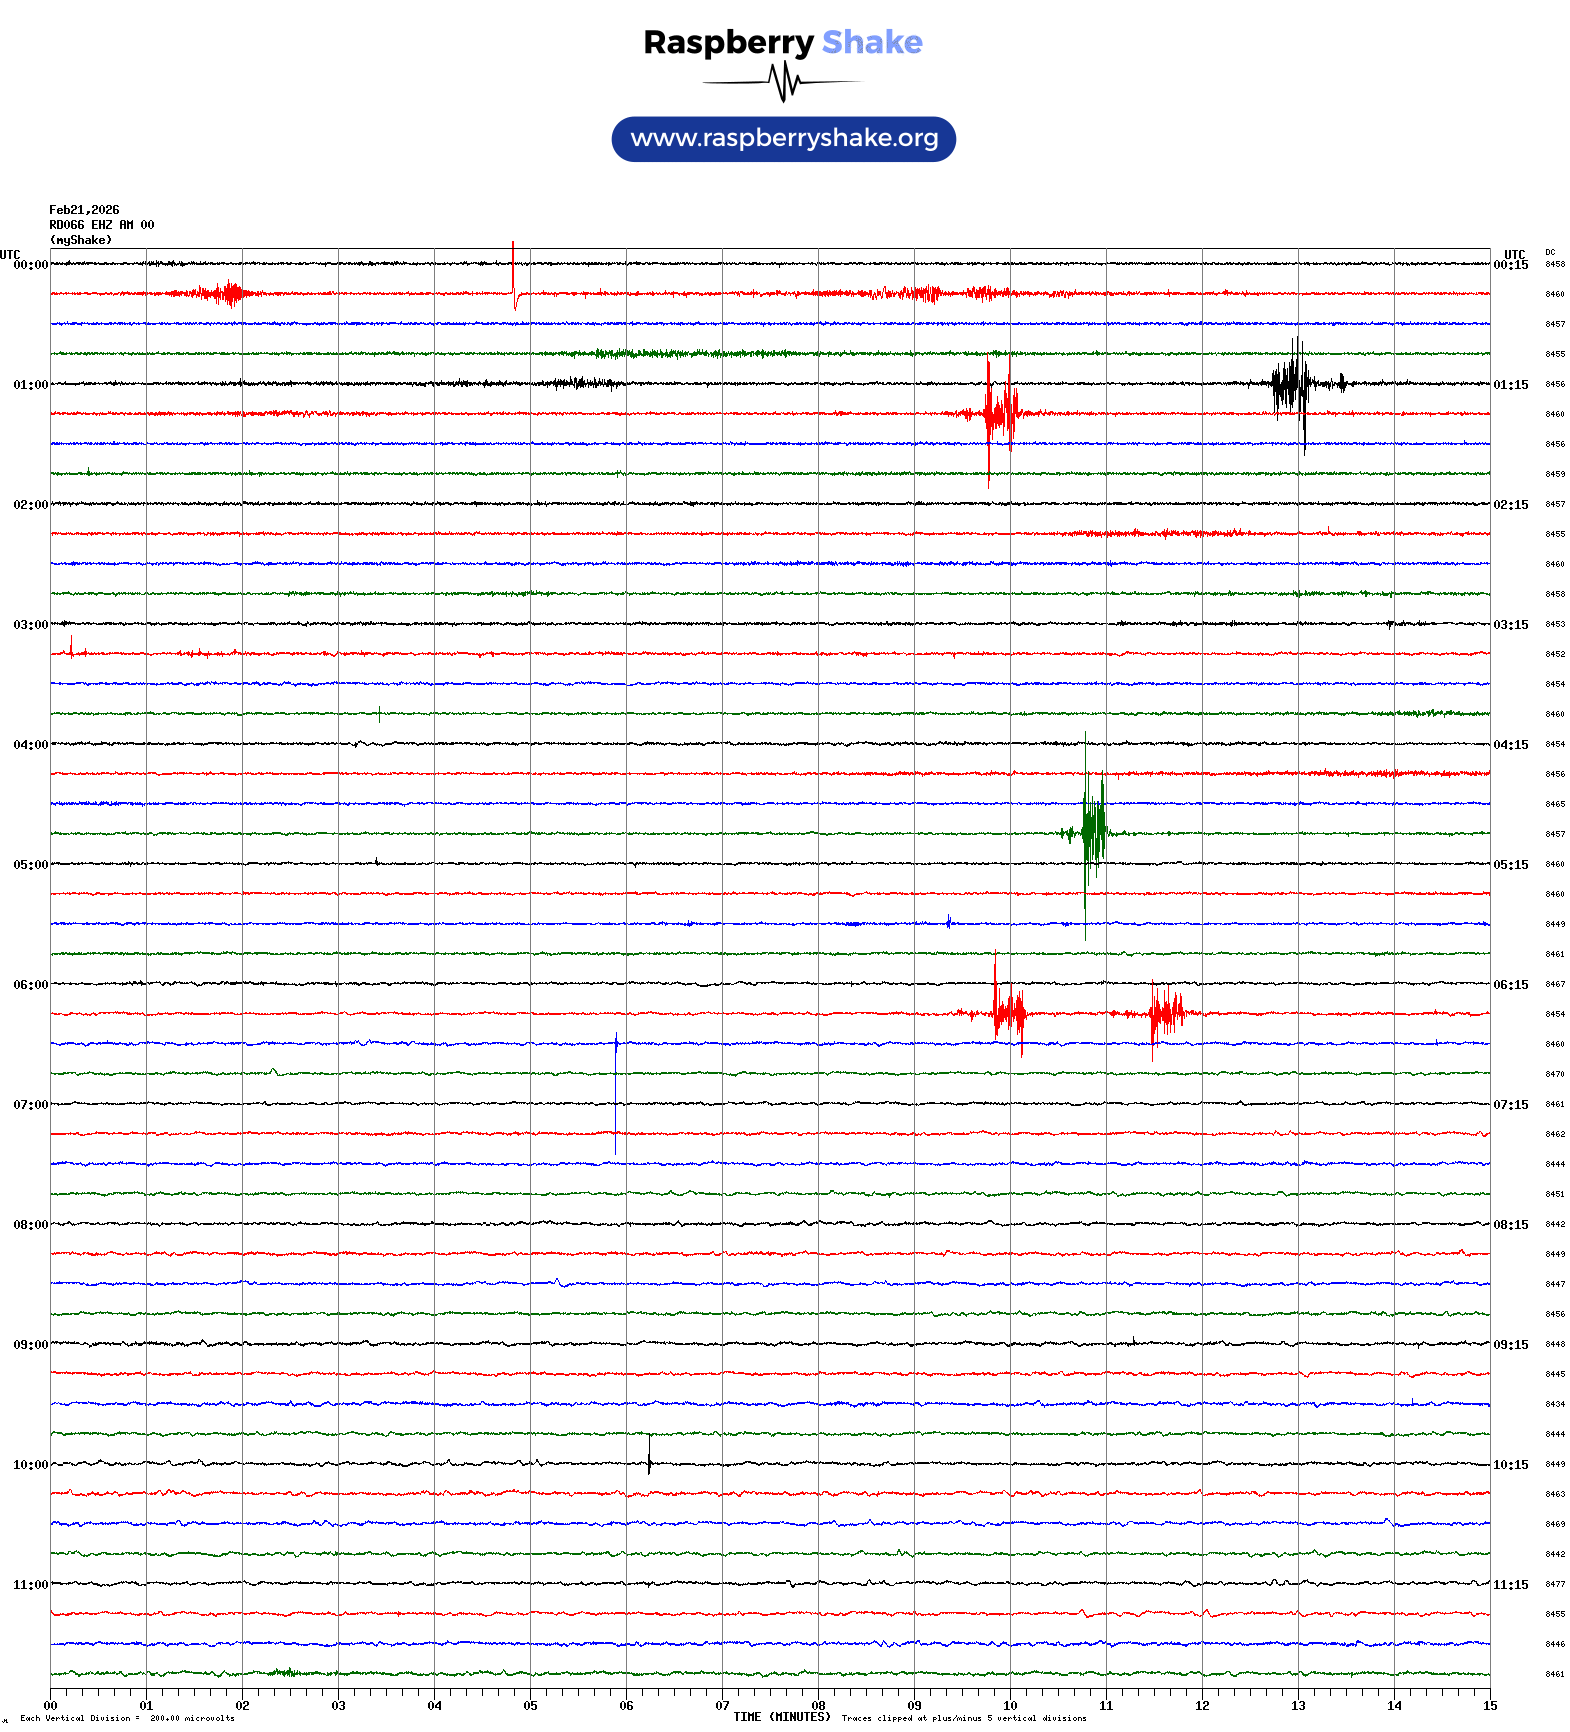Click the large black burst on the 01:00 trace
1570x1732 pixels.
pos(1294,384)
